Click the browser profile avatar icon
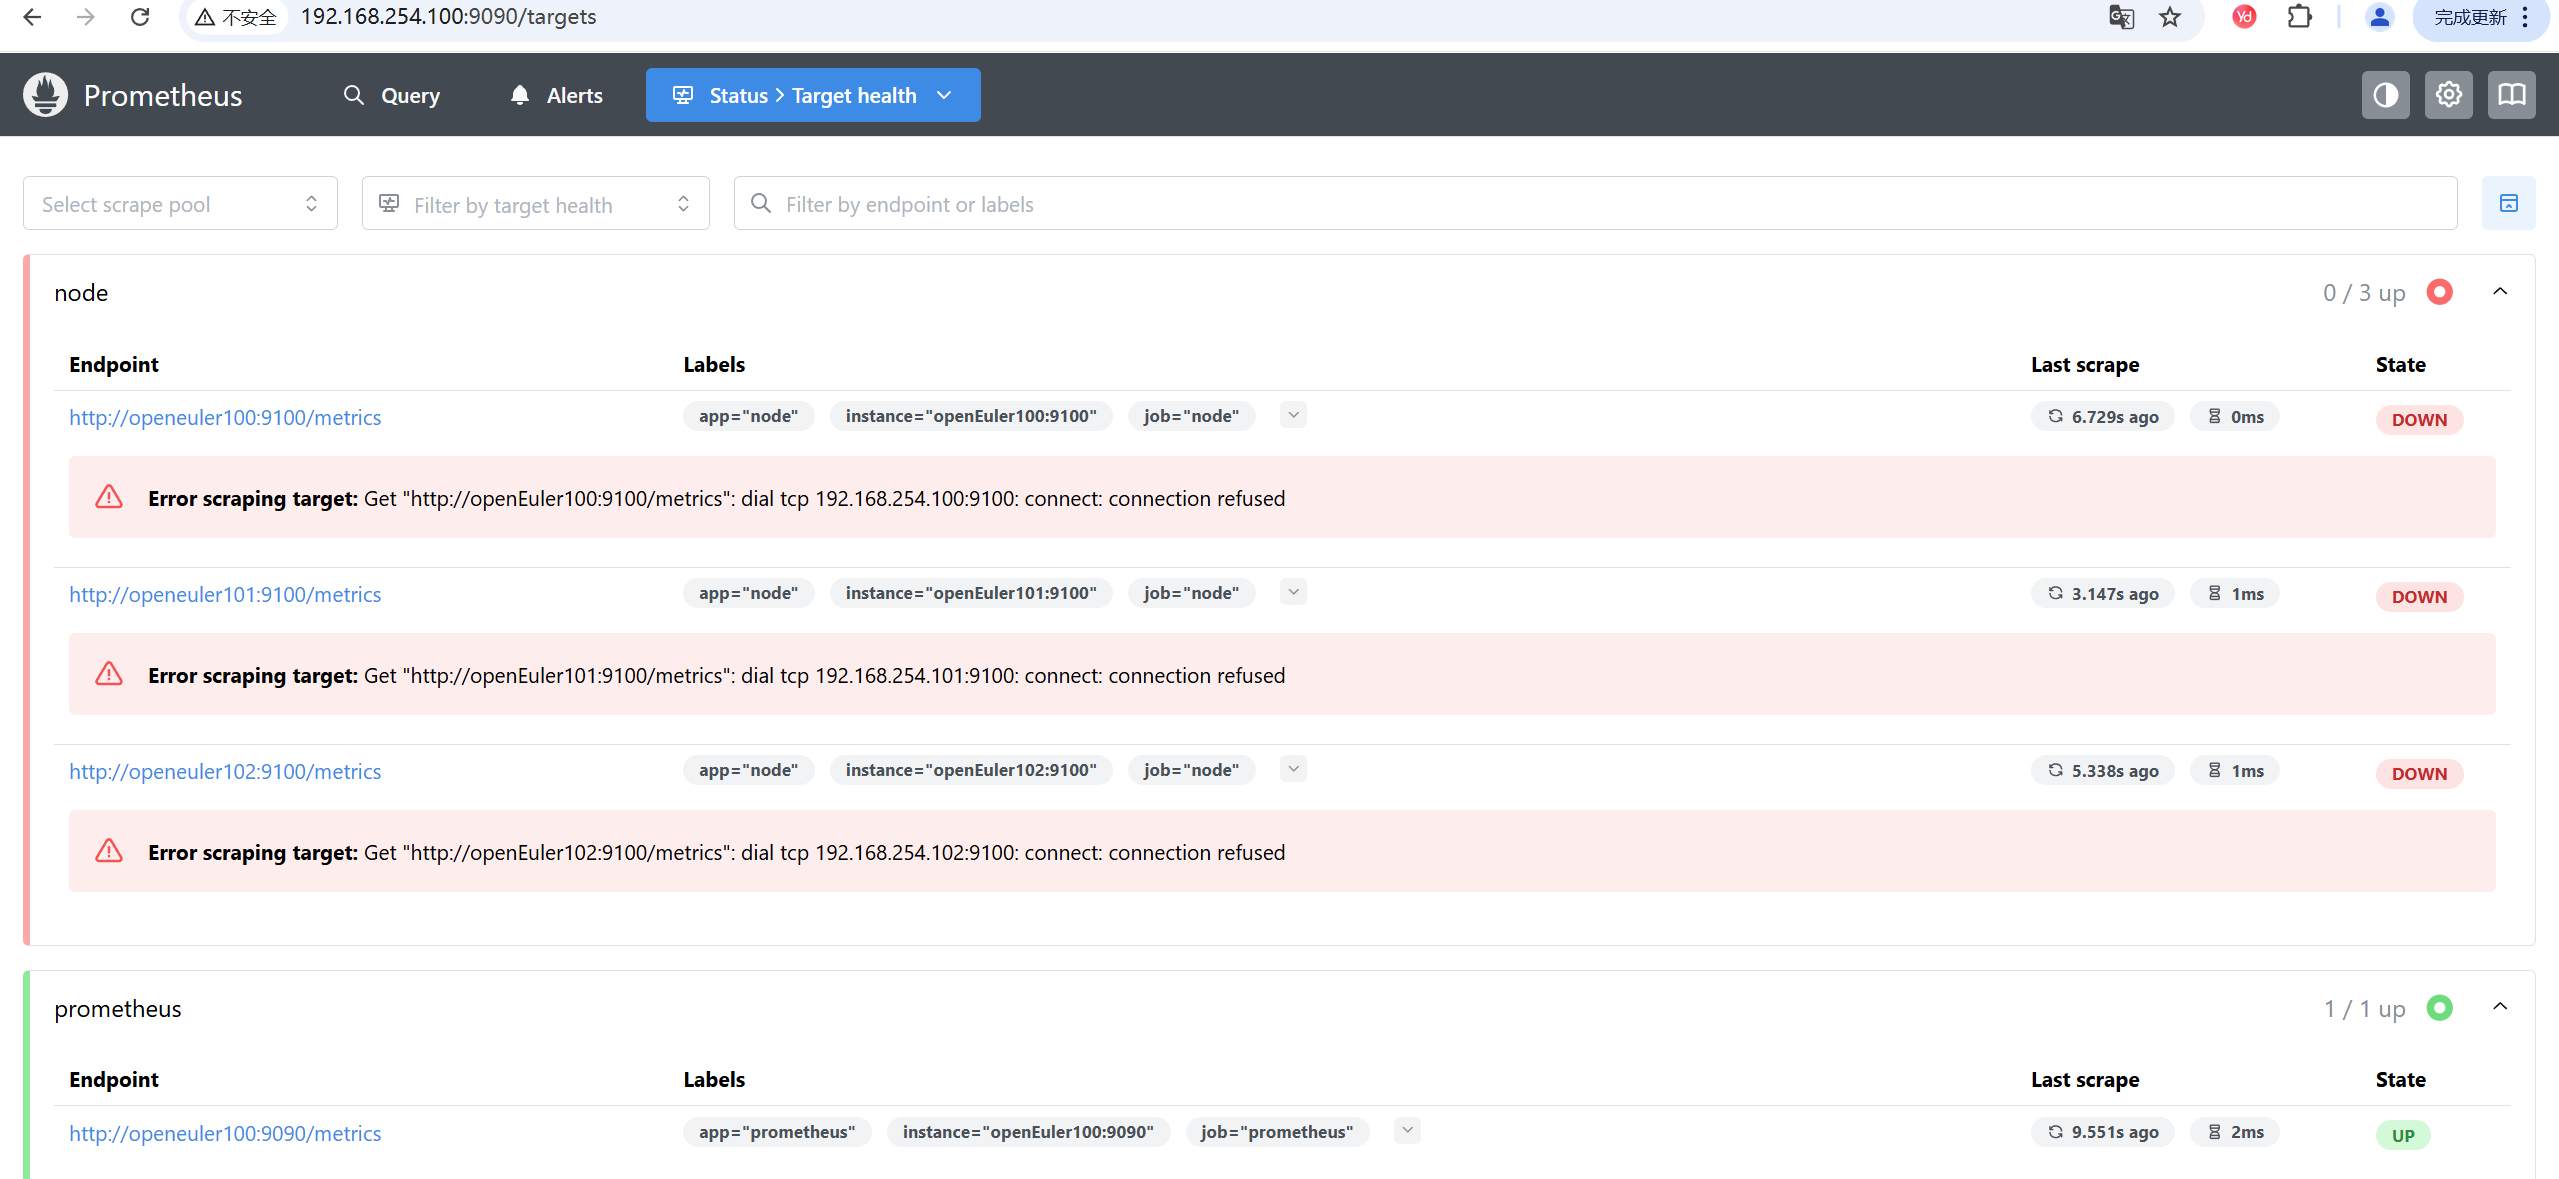Image resolution: width=2559 pixels, height=1179 pixels. [2379, 17]
